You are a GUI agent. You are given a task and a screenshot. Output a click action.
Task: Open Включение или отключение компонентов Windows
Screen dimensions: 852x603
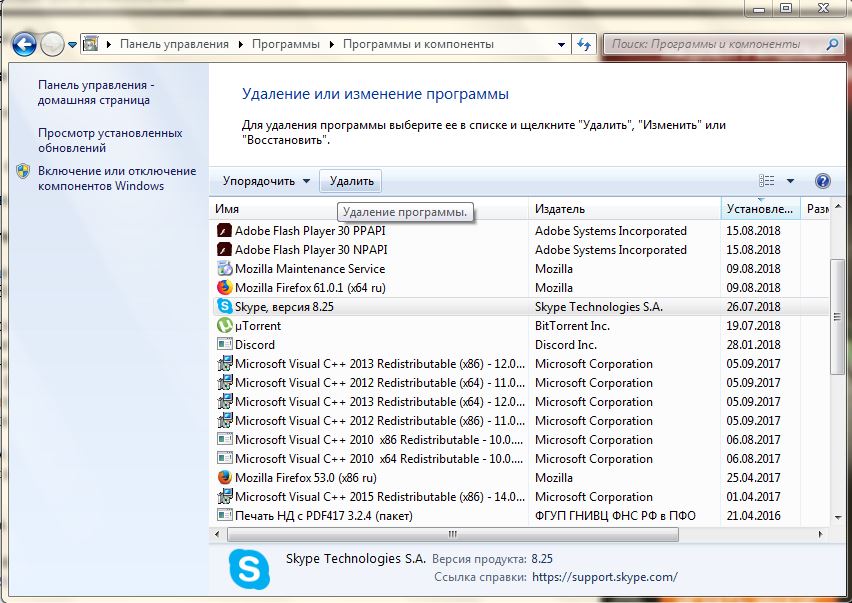pos(117,178)
